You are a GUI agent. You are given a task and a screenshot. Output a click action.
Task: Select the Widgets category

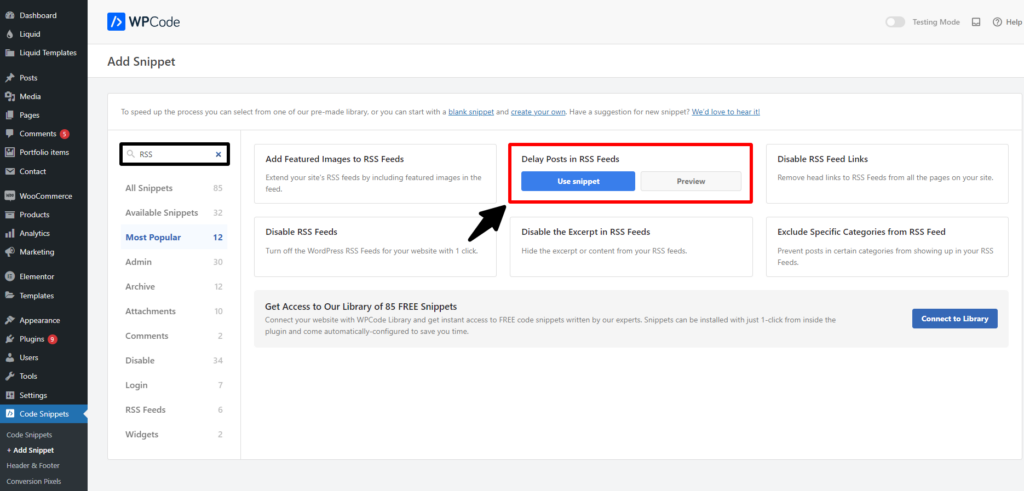tap(174, 434)
